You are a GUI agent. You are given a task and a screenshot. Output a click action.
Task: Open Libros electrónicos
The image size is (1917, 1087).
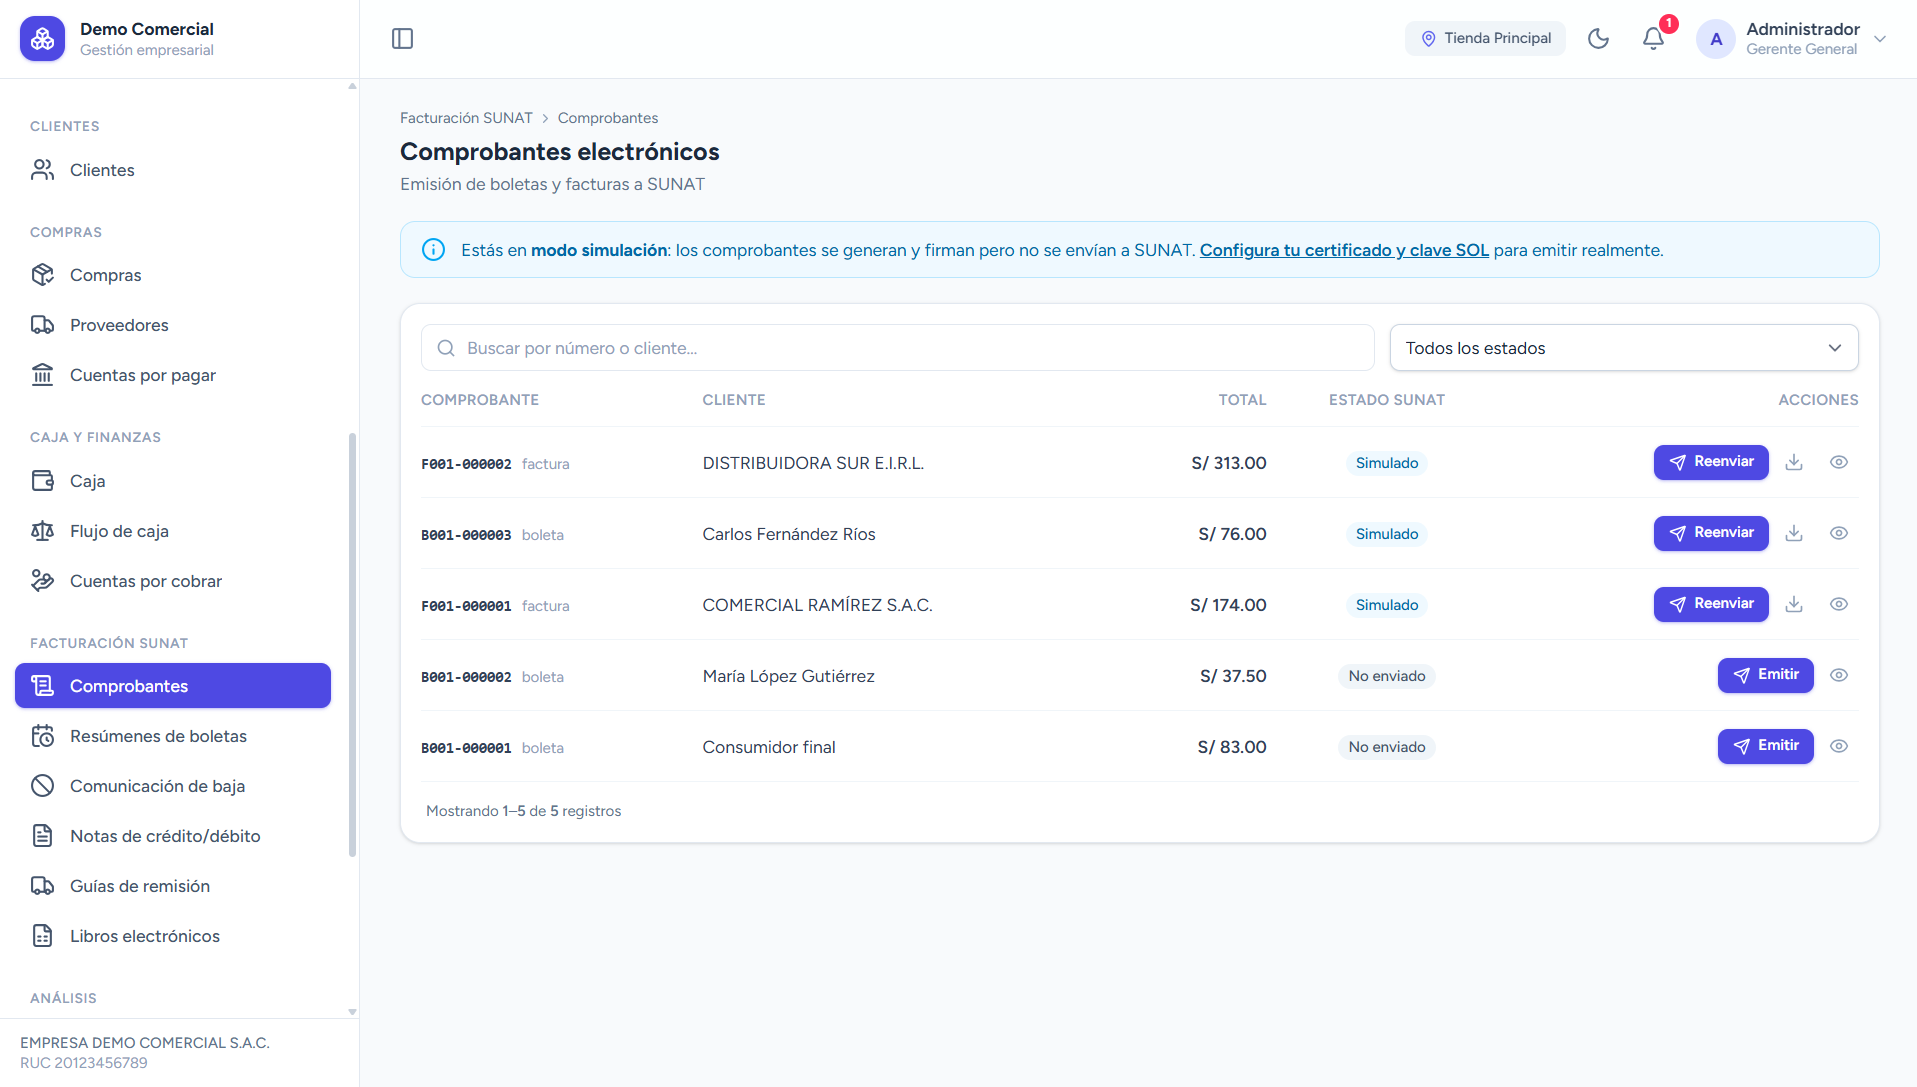(173, 936)
